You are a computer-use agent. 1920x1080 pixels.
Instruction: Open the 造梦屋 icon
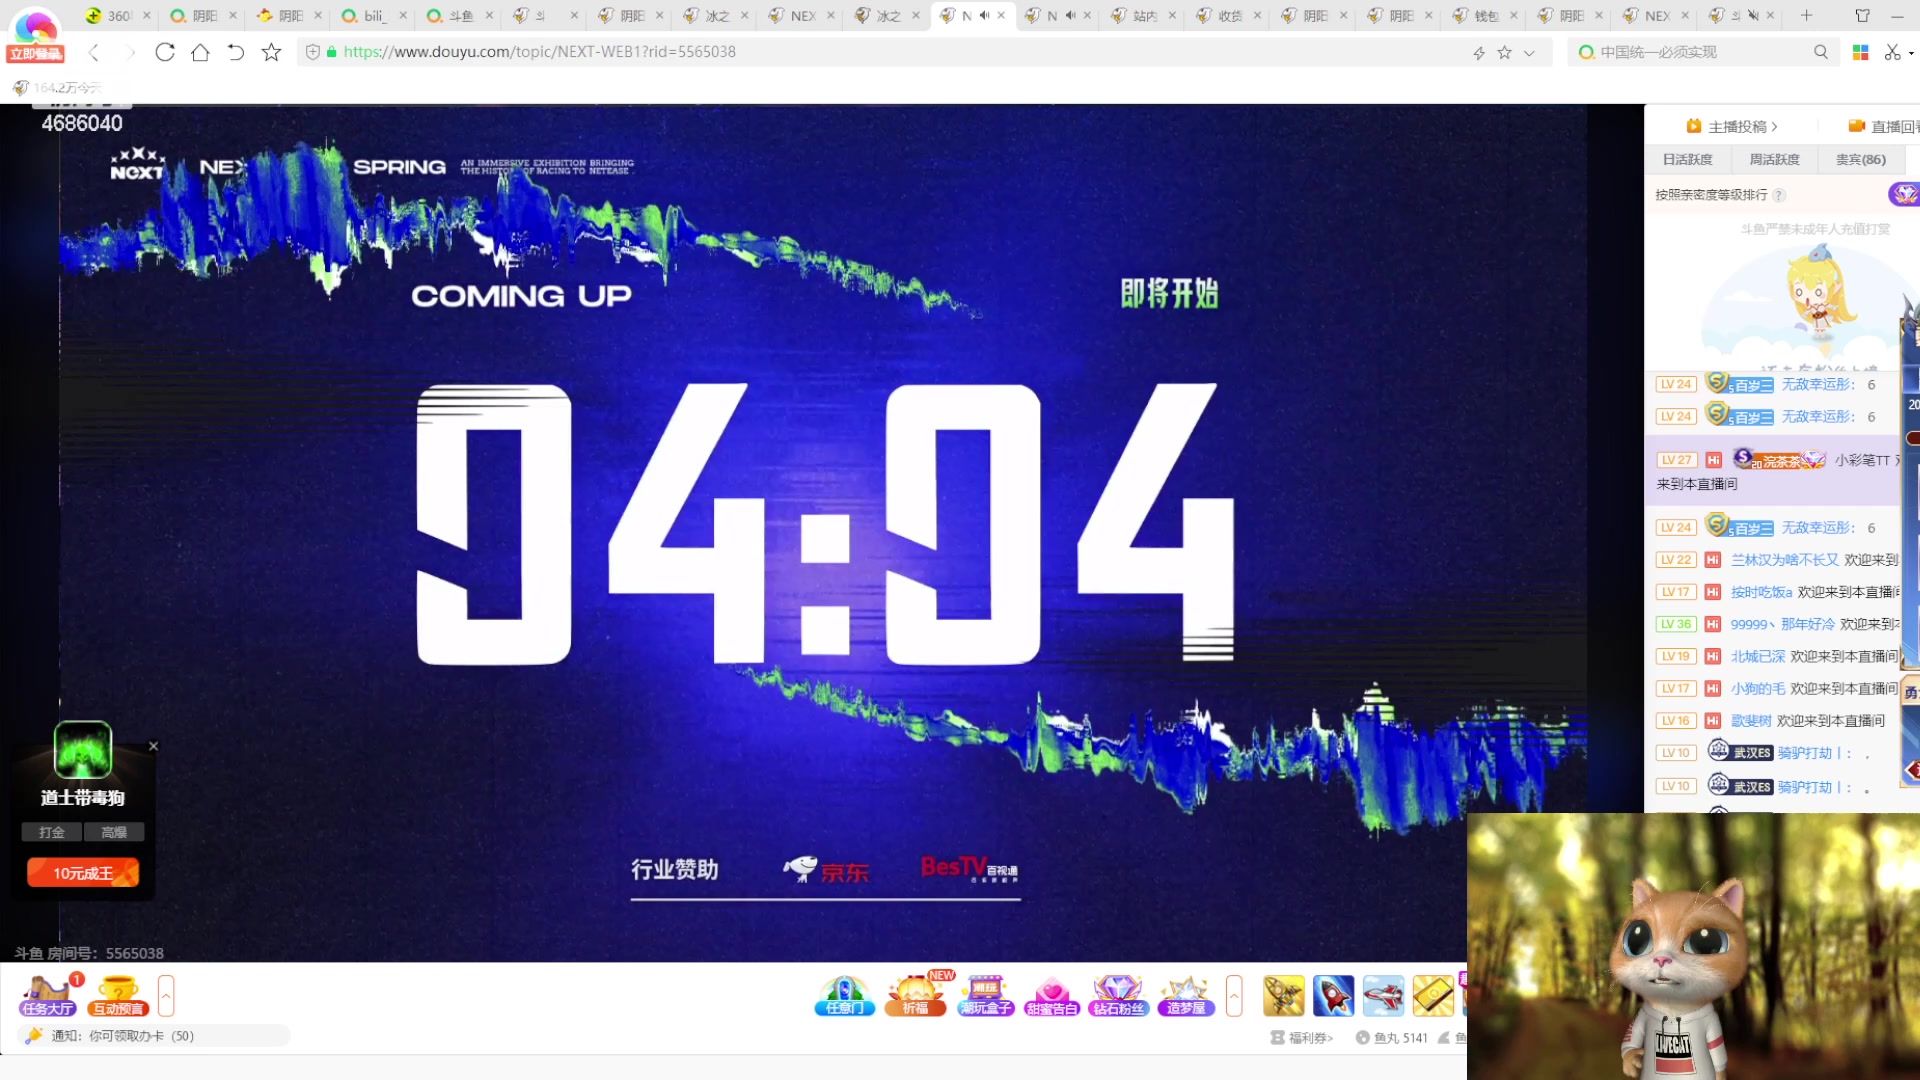tap(1186, 995)
